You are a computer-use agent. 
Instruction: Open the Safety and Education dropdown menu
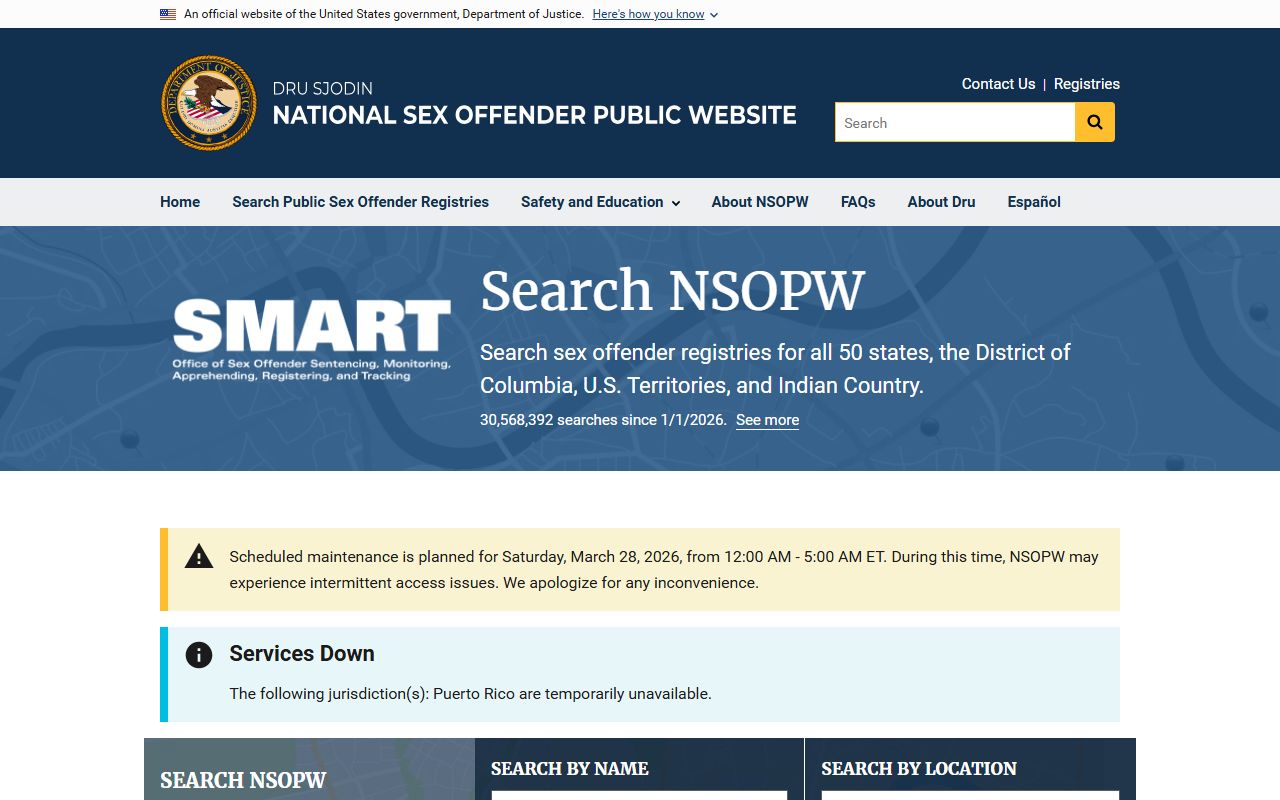(x=600, y=202)
